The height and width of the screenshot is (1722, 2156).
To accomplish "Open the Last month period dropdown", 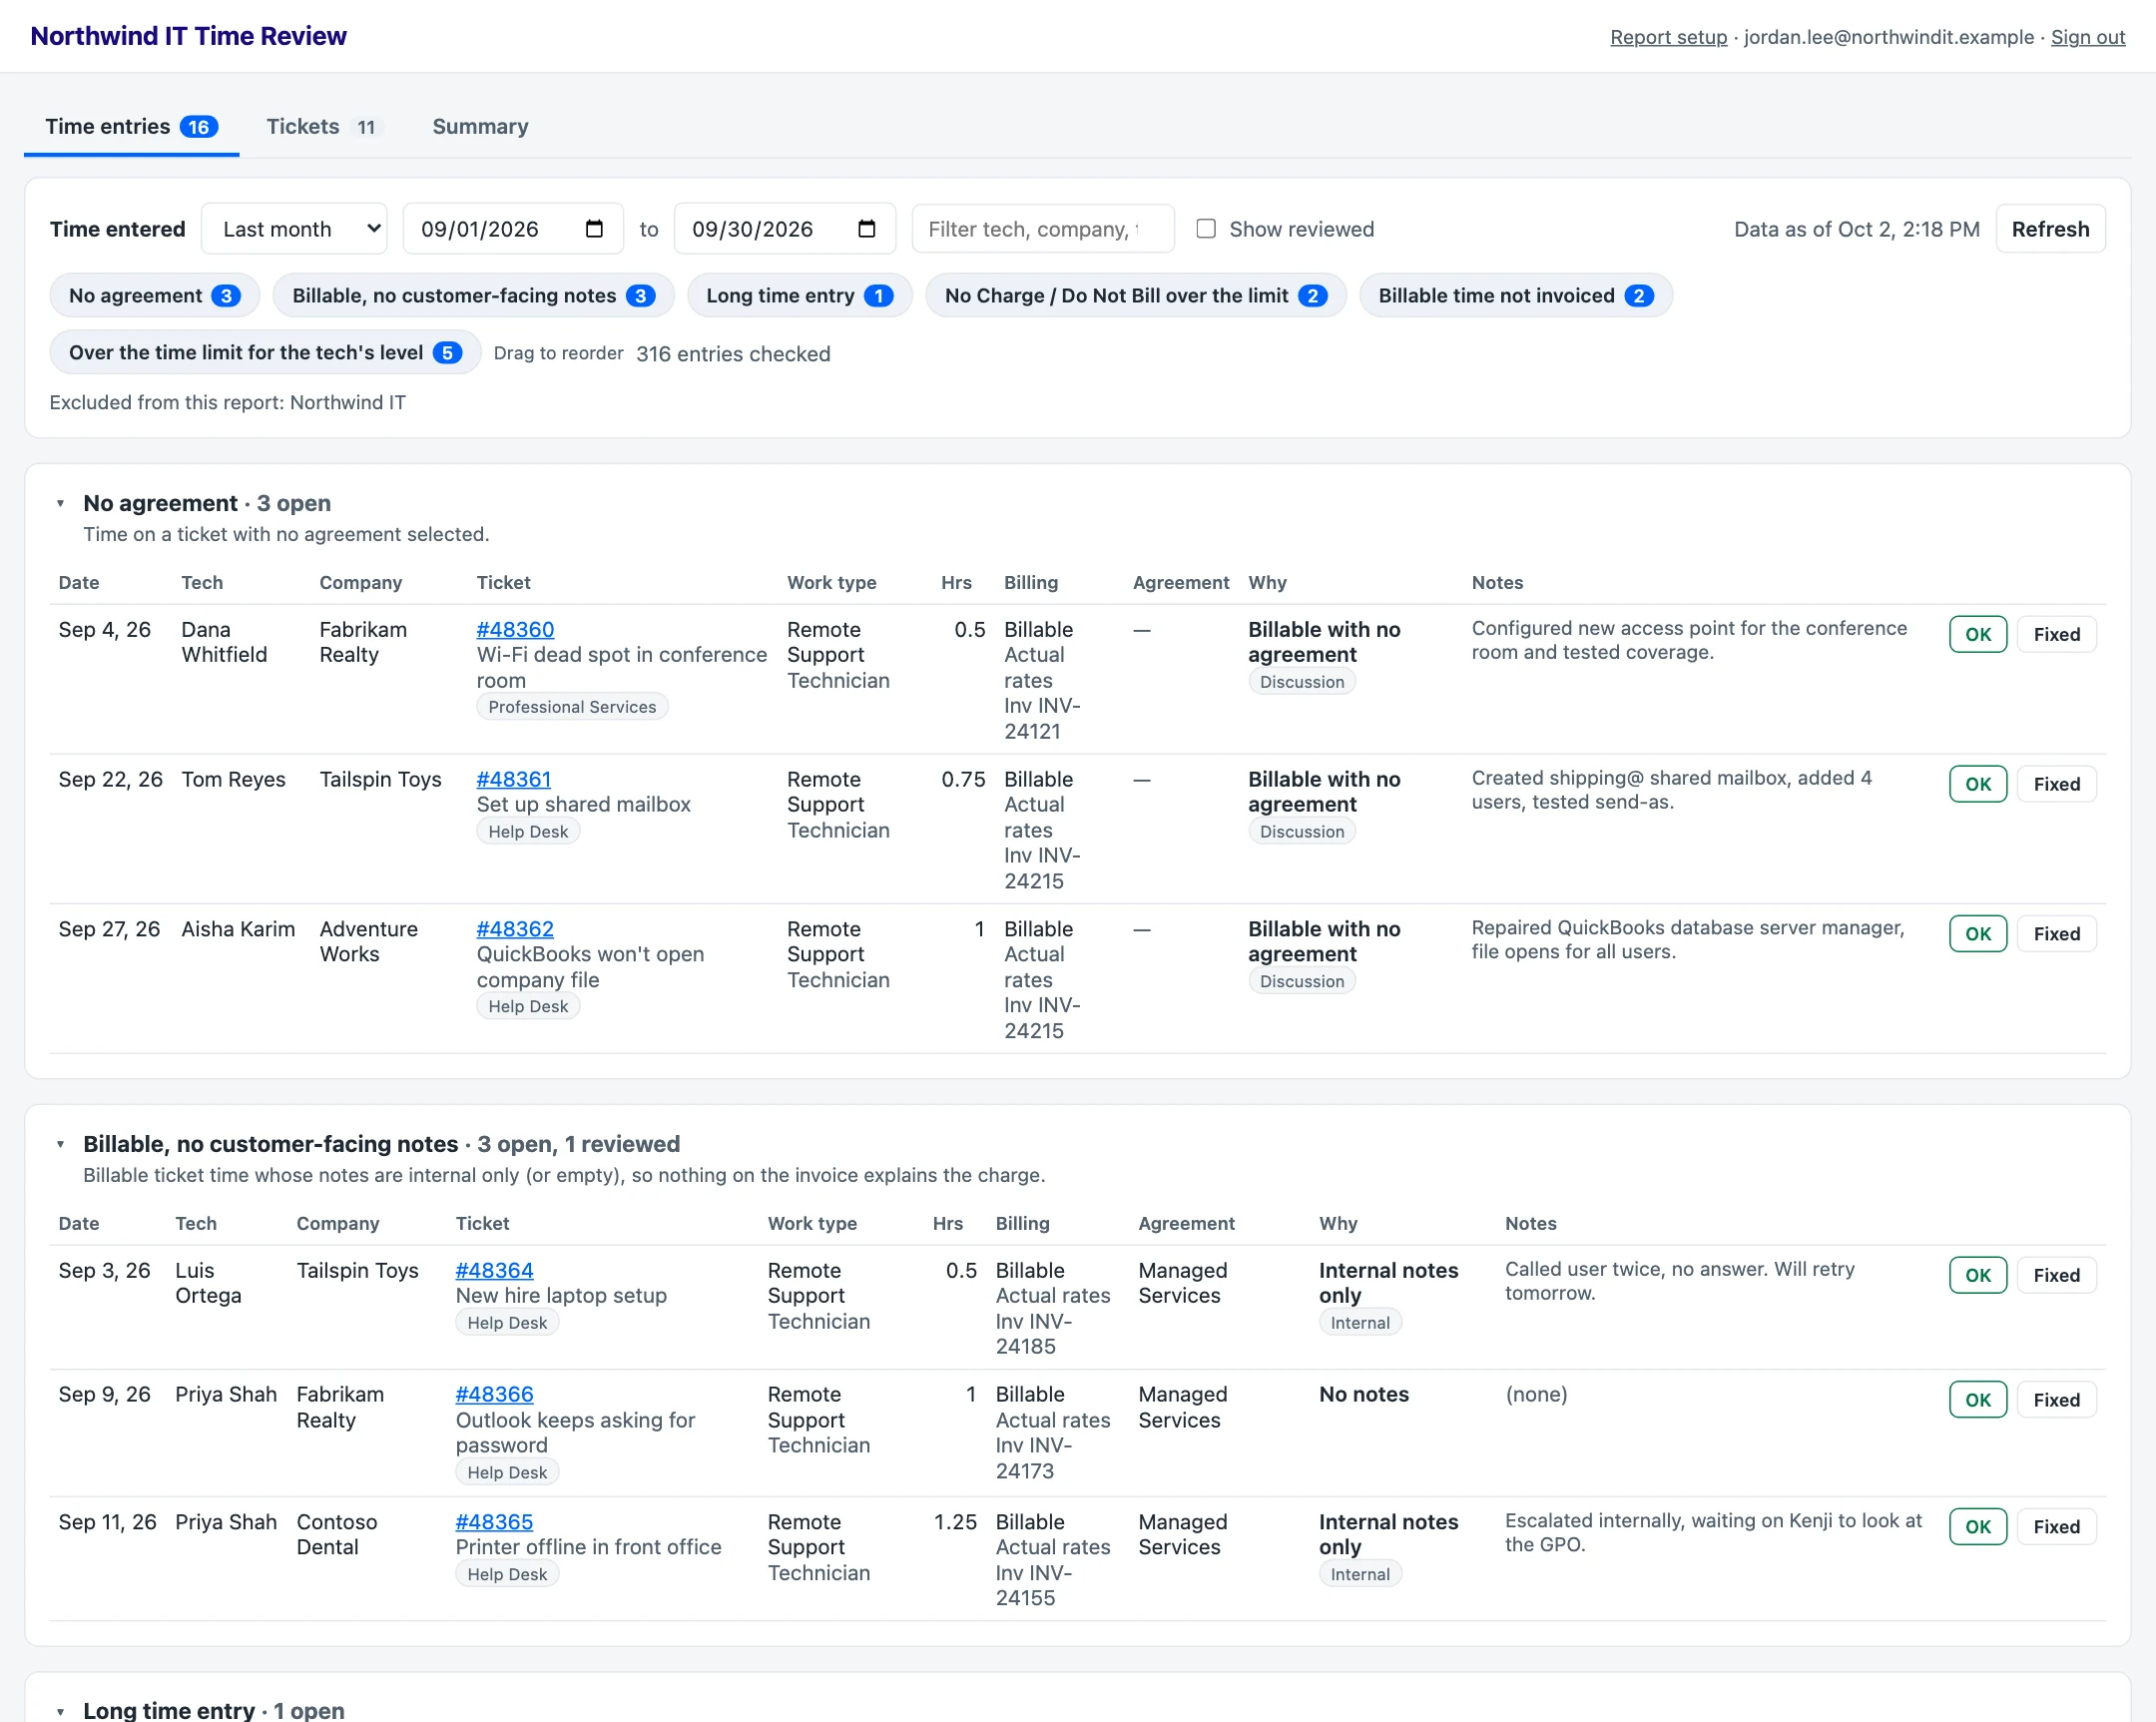I will [x=295, y=229].
